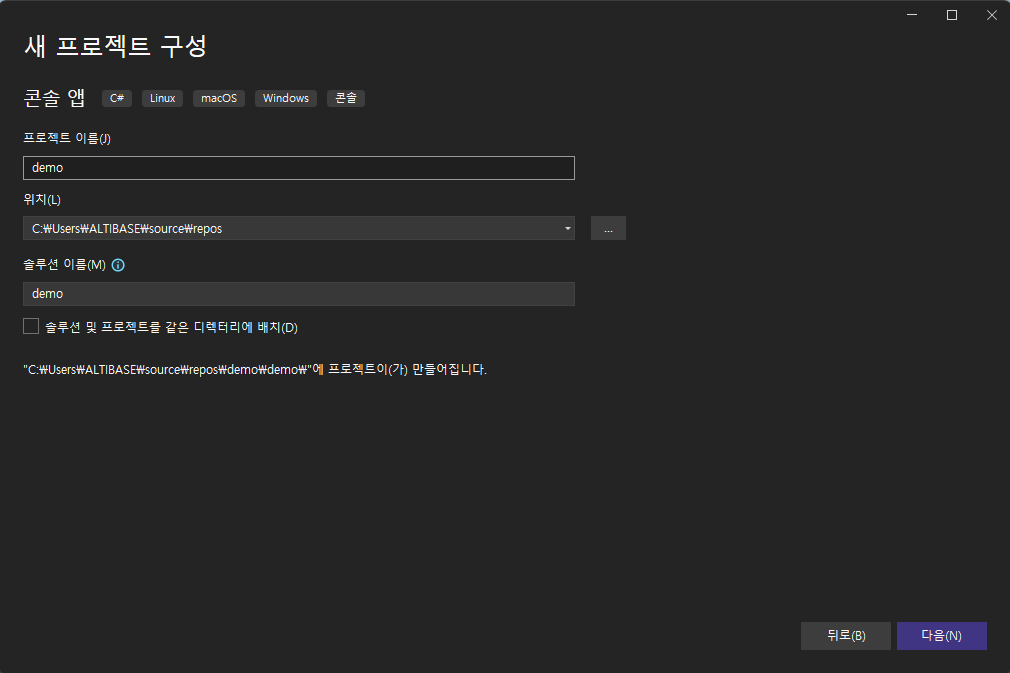The width and height of the screenshot is (1010, 673).
Task: Click the solution name info icon
Action: 118,265
